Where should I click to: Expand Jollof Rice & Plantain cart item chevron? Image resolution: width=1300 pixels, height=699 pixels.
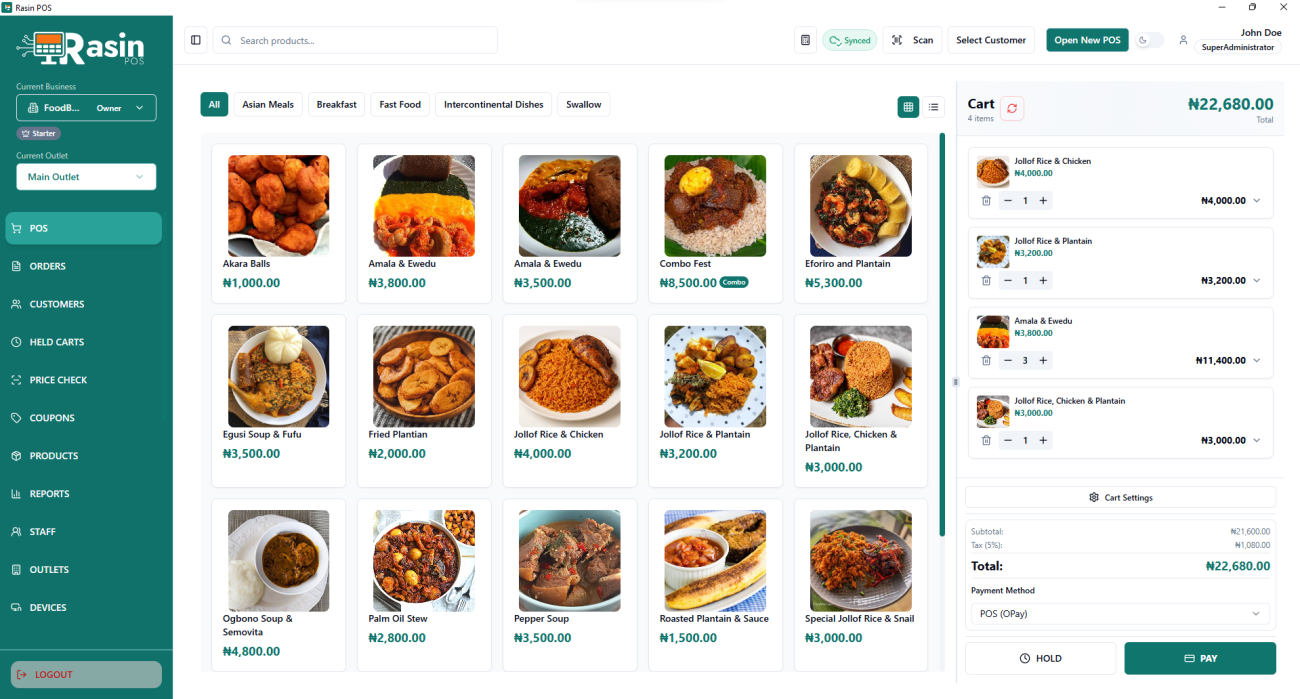pos(1257,281)
